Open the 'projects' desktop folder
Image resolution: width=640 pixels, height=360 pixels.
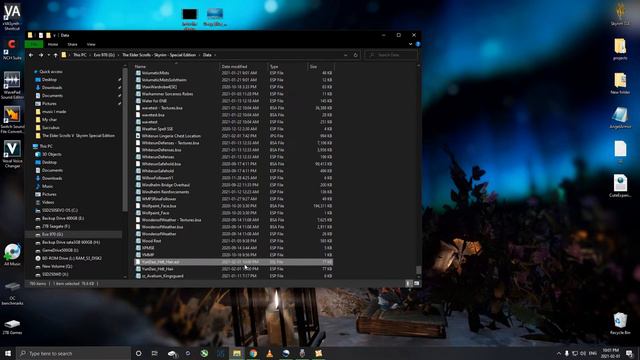tap(620, 49)
